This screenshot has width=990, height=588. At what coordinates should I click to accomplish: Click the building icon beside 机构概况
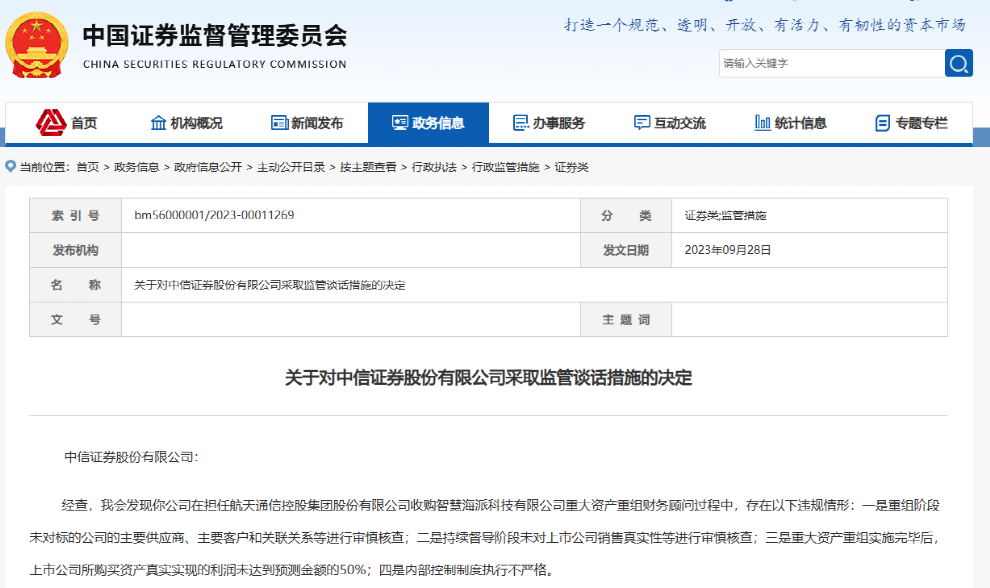[158, 123]
